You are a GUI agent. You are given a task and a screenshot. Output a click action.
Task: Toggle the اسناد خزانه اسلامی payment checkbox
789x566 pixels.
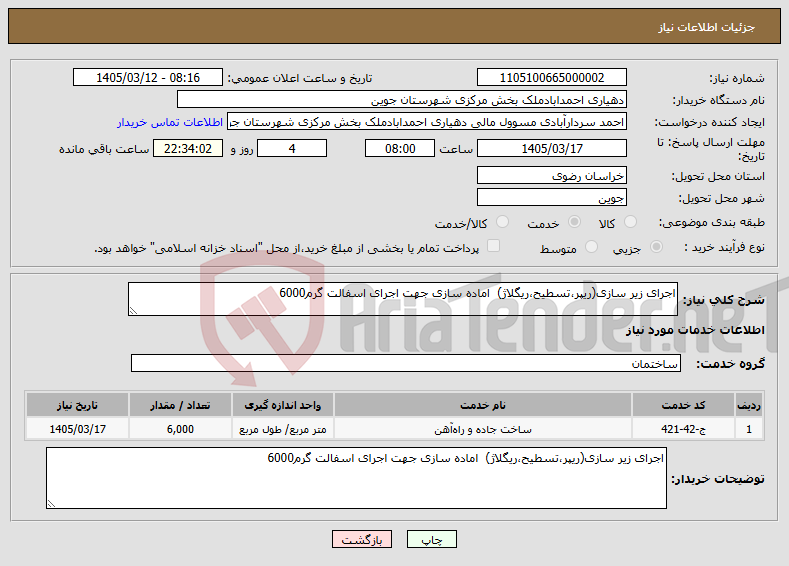494,246
